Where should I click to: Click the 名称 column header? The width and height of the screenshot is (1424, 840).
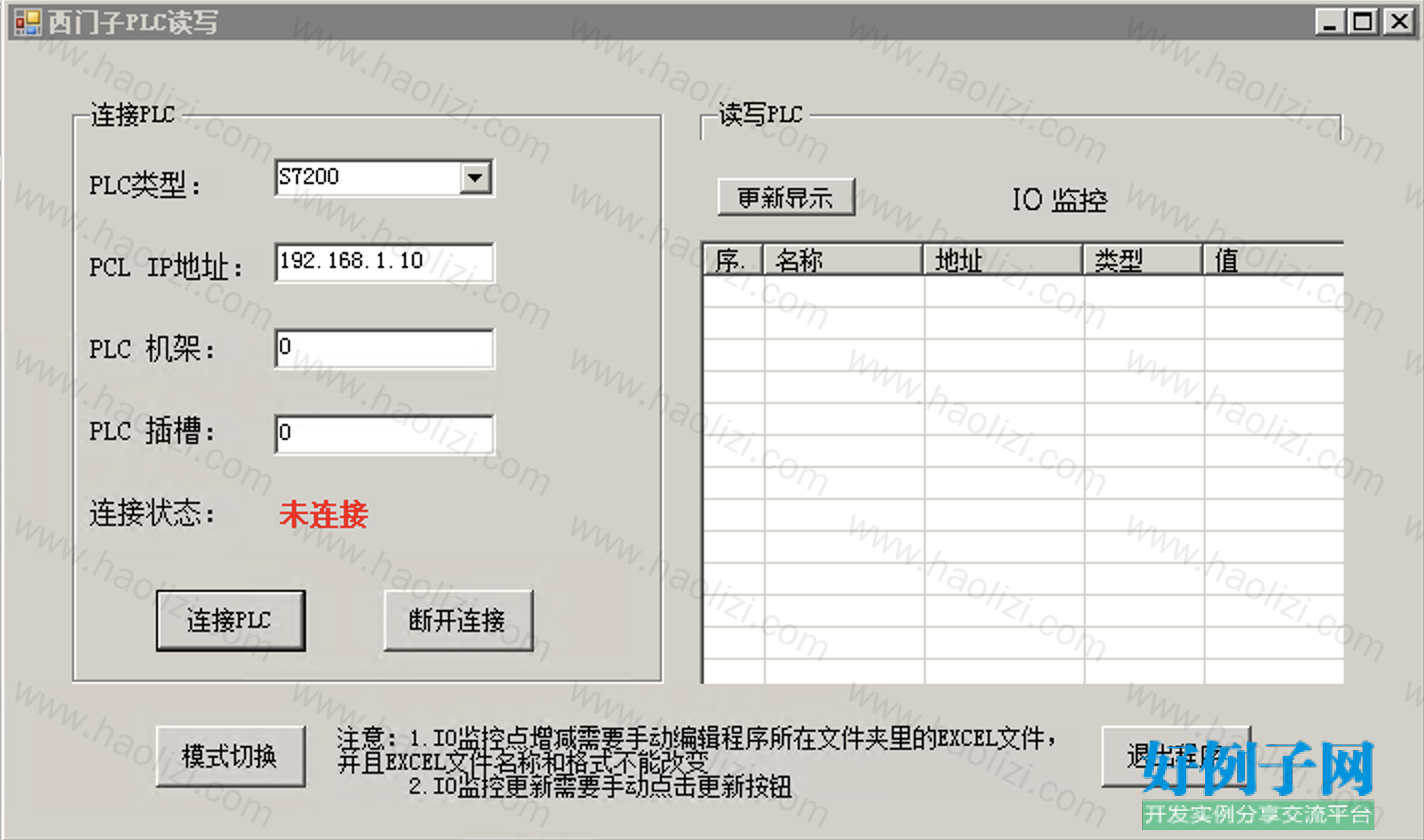pos(844,260)
